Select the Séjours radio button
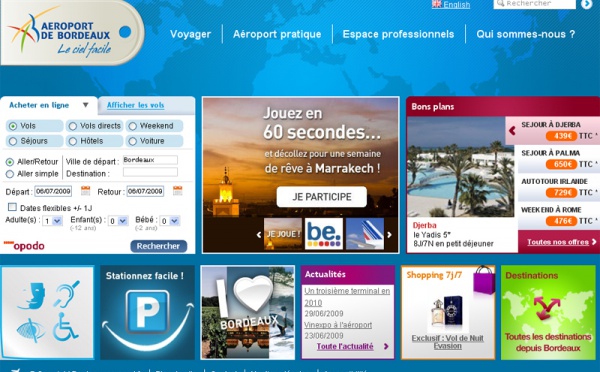 (x=13, y=141)
